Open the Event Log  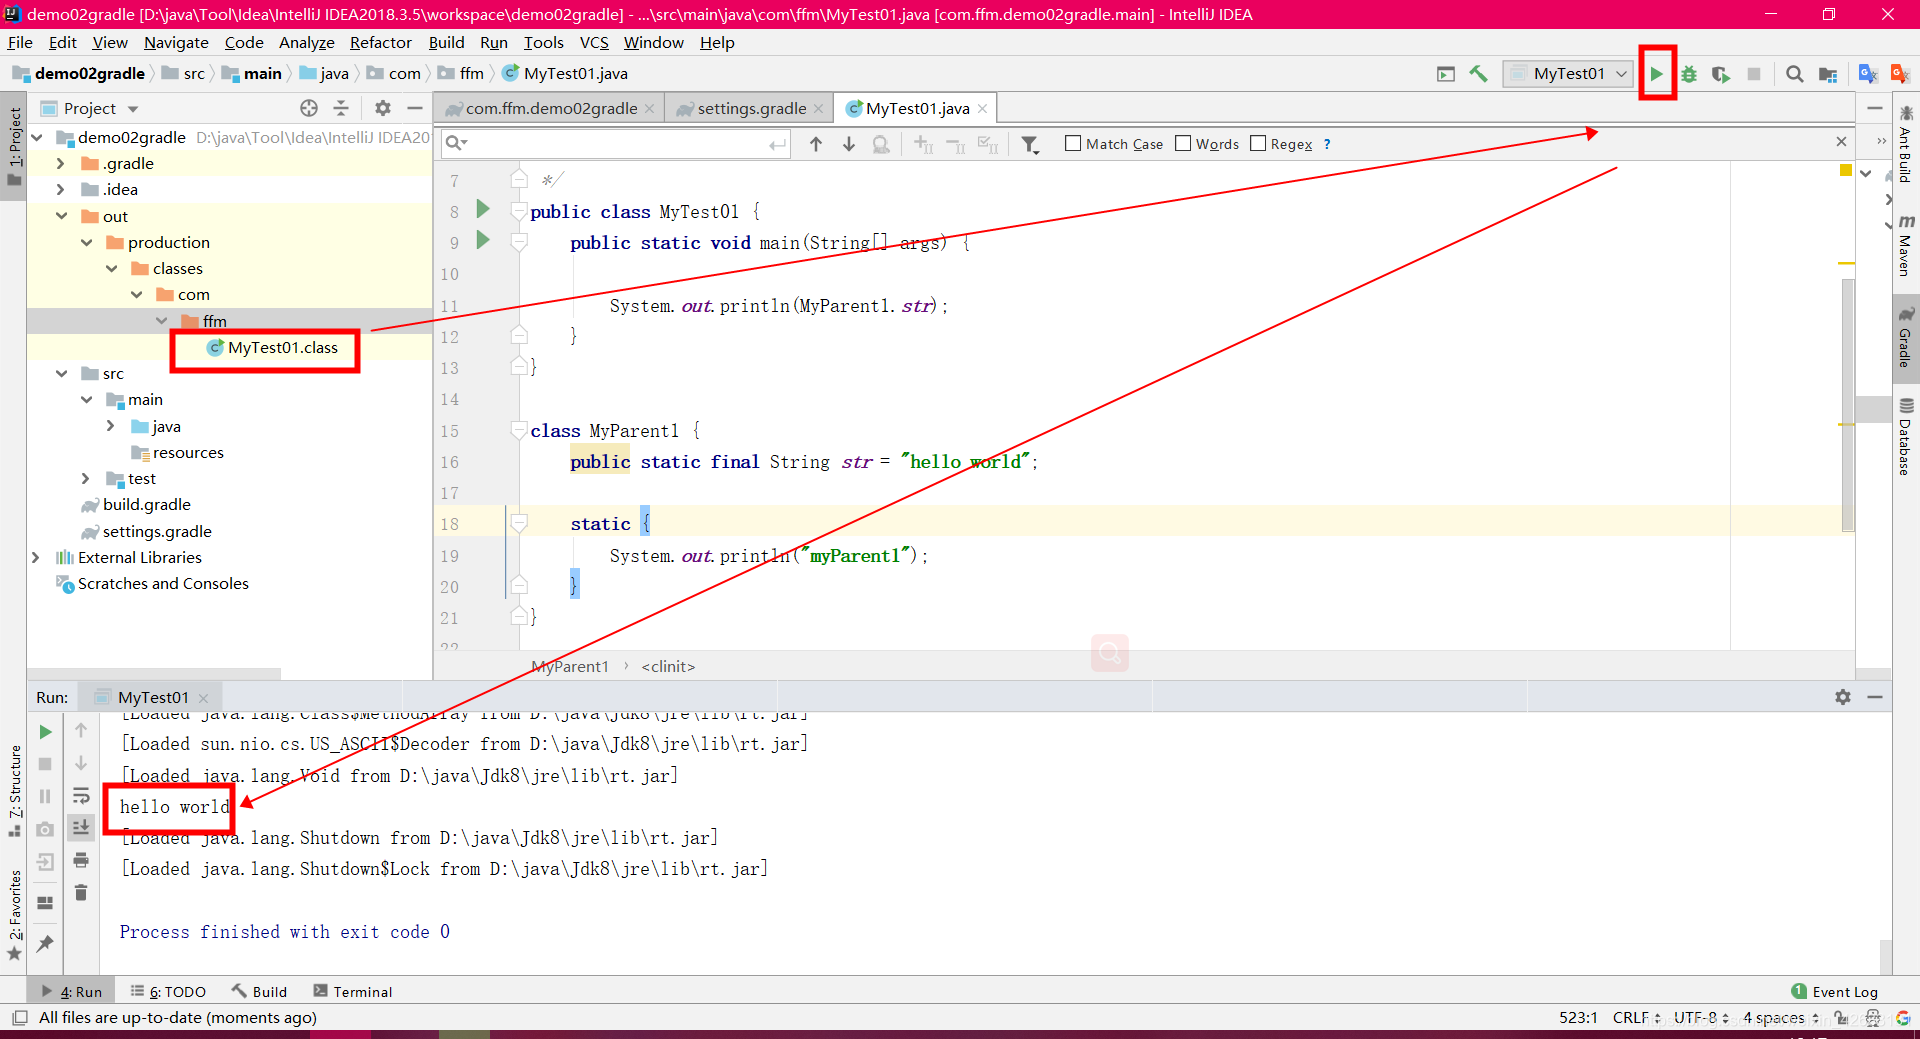[x=1834, y=991]
